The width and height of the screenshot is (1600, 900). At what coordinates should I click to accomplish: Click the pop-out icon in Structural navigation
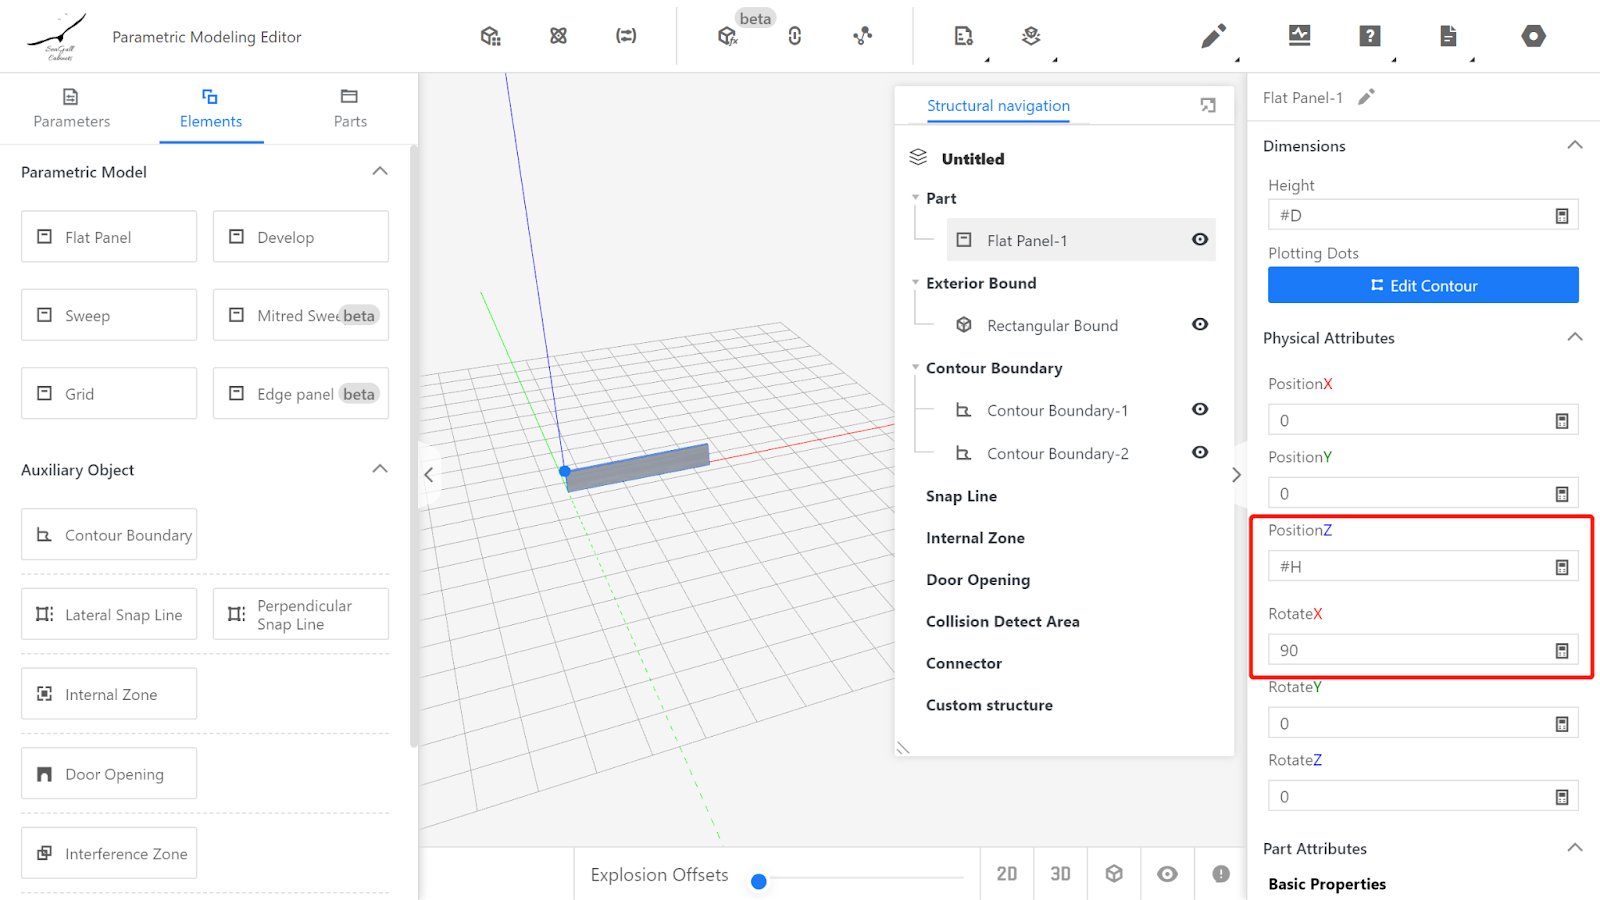(x=1208, y=106)
